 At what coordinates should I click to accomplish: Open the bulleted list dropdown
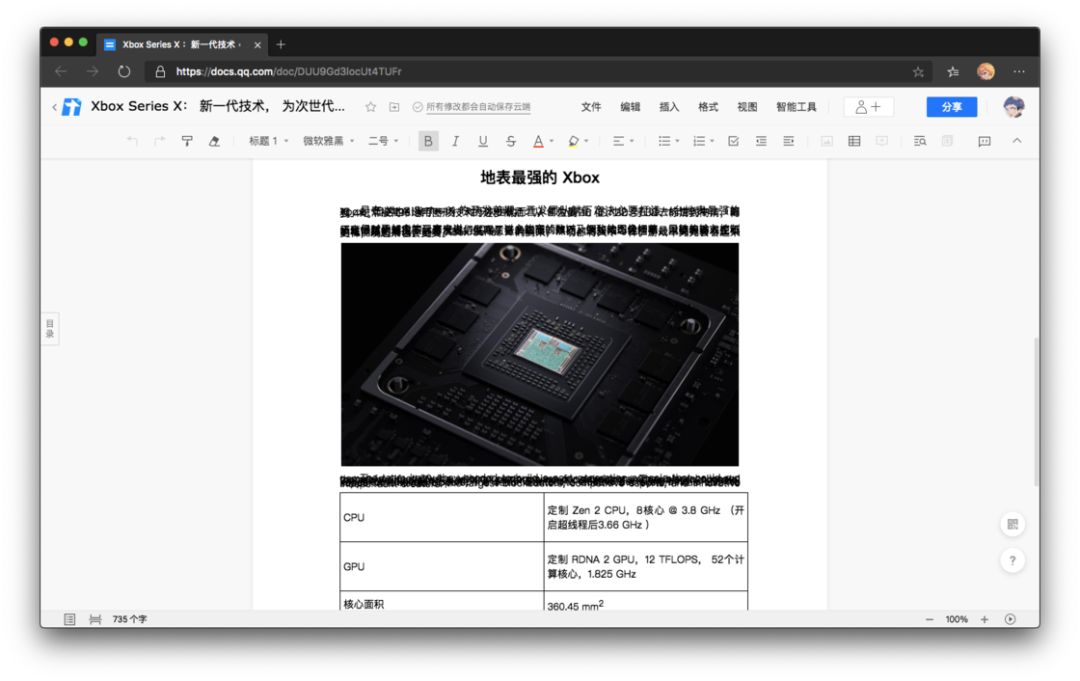click(x=668, y=141)
